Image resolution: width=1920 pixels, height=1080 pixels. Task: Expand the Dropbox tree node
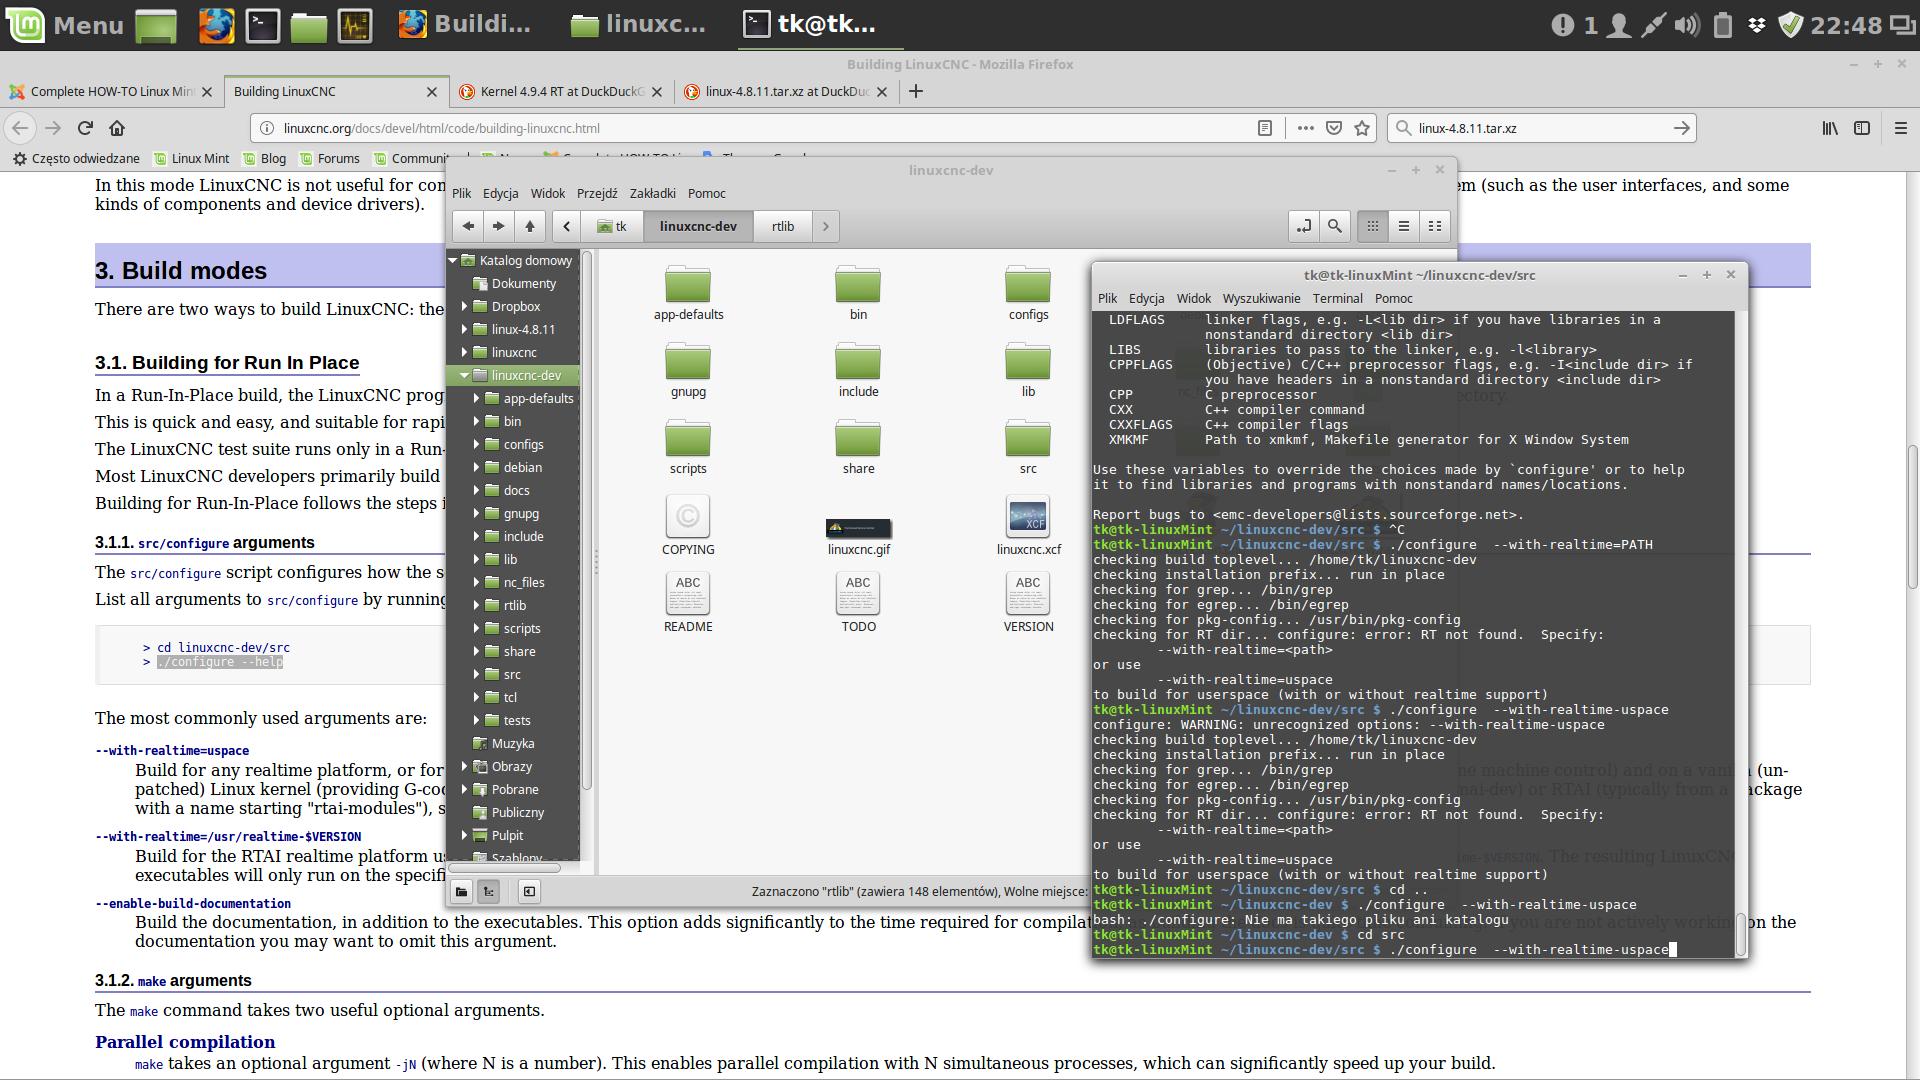click(x=465, y=306)
